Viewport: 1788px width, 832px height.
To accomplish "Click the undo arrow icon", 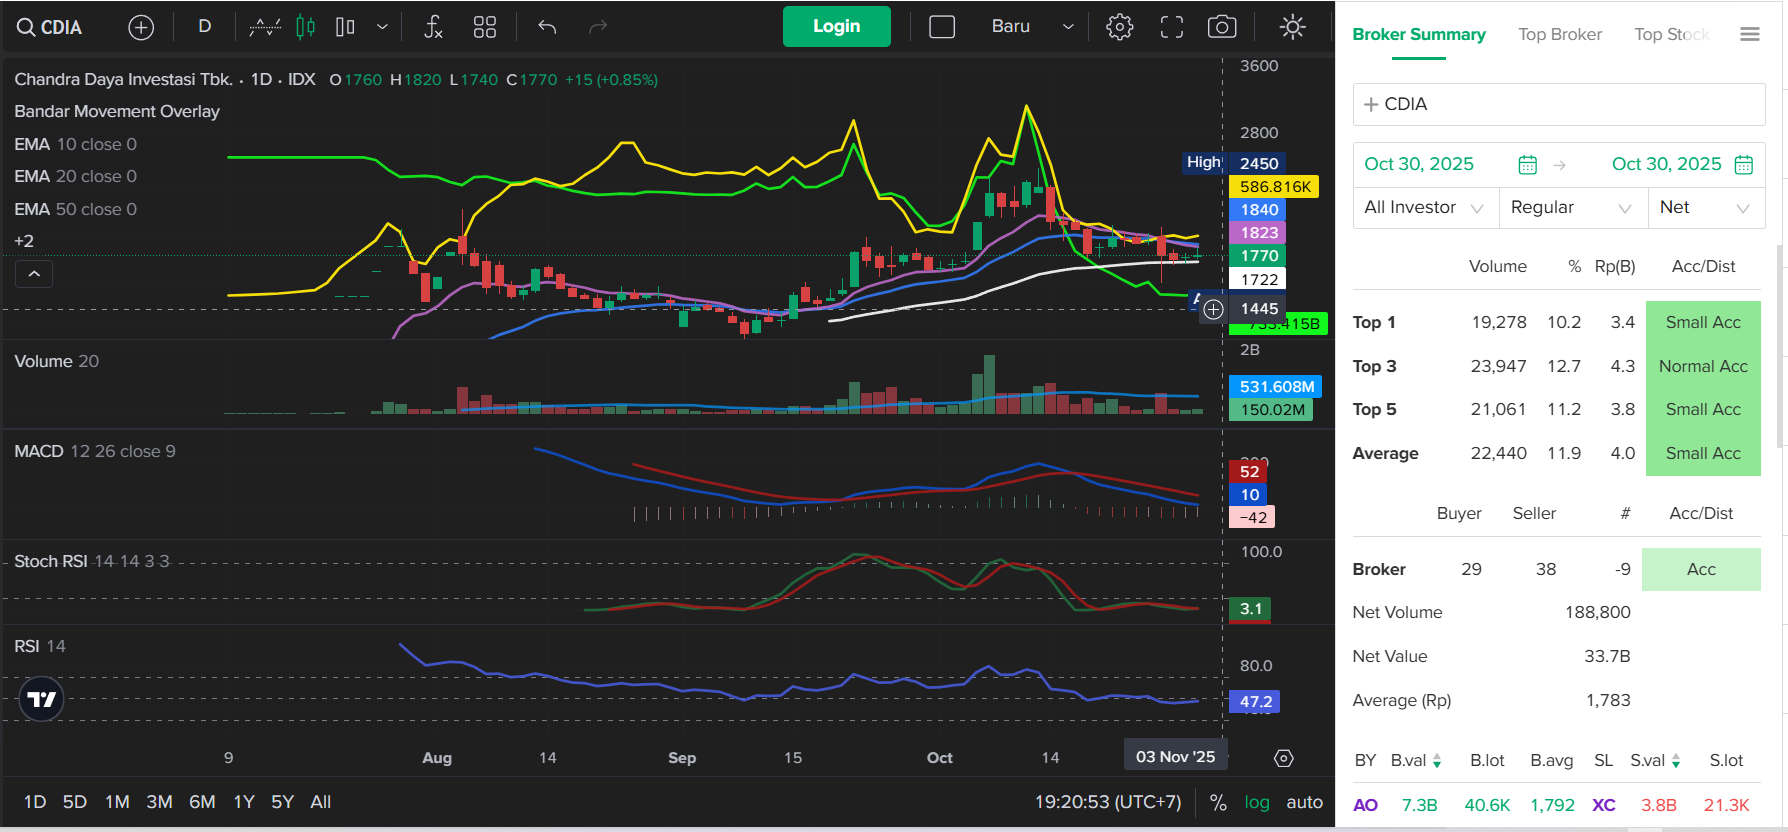I will click(547, 27).
